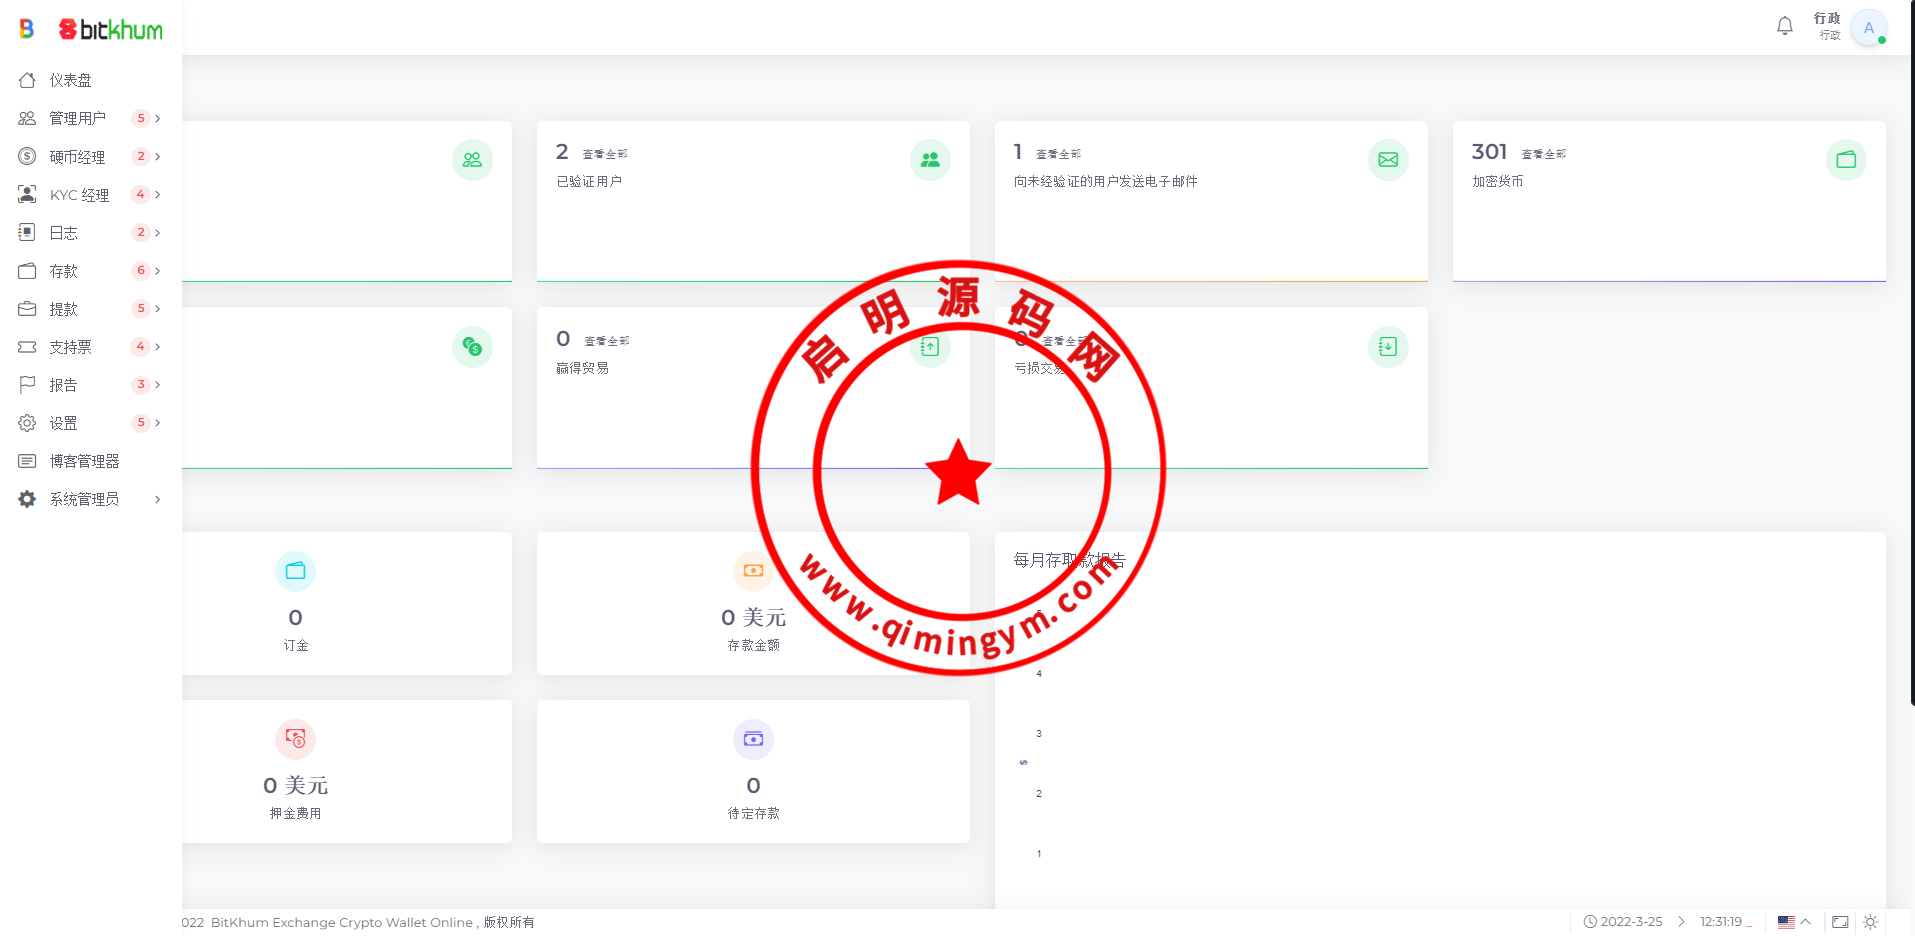Click the BitKhum logo
This screenshot has height=936, width=1915.
point(111,30)
